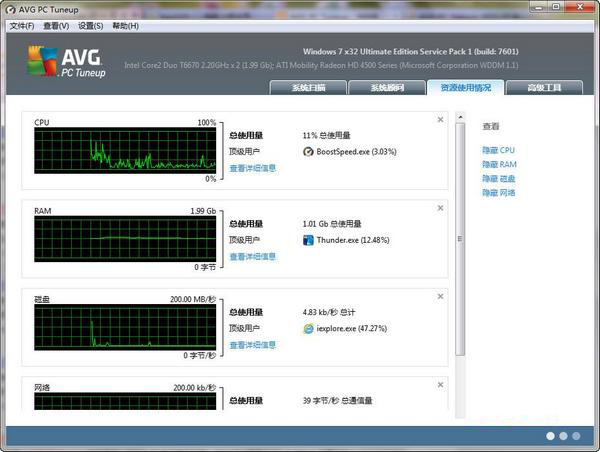Viewport: 600px width, 452px height.
Task: Click the 1.01 Gb 总使用量 value
Action: pos(332,224)
